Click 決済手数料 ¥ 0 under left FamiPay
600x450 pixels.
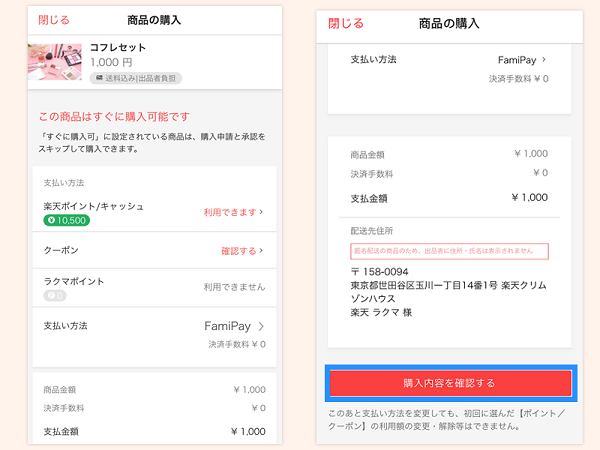tap(237, 344)
